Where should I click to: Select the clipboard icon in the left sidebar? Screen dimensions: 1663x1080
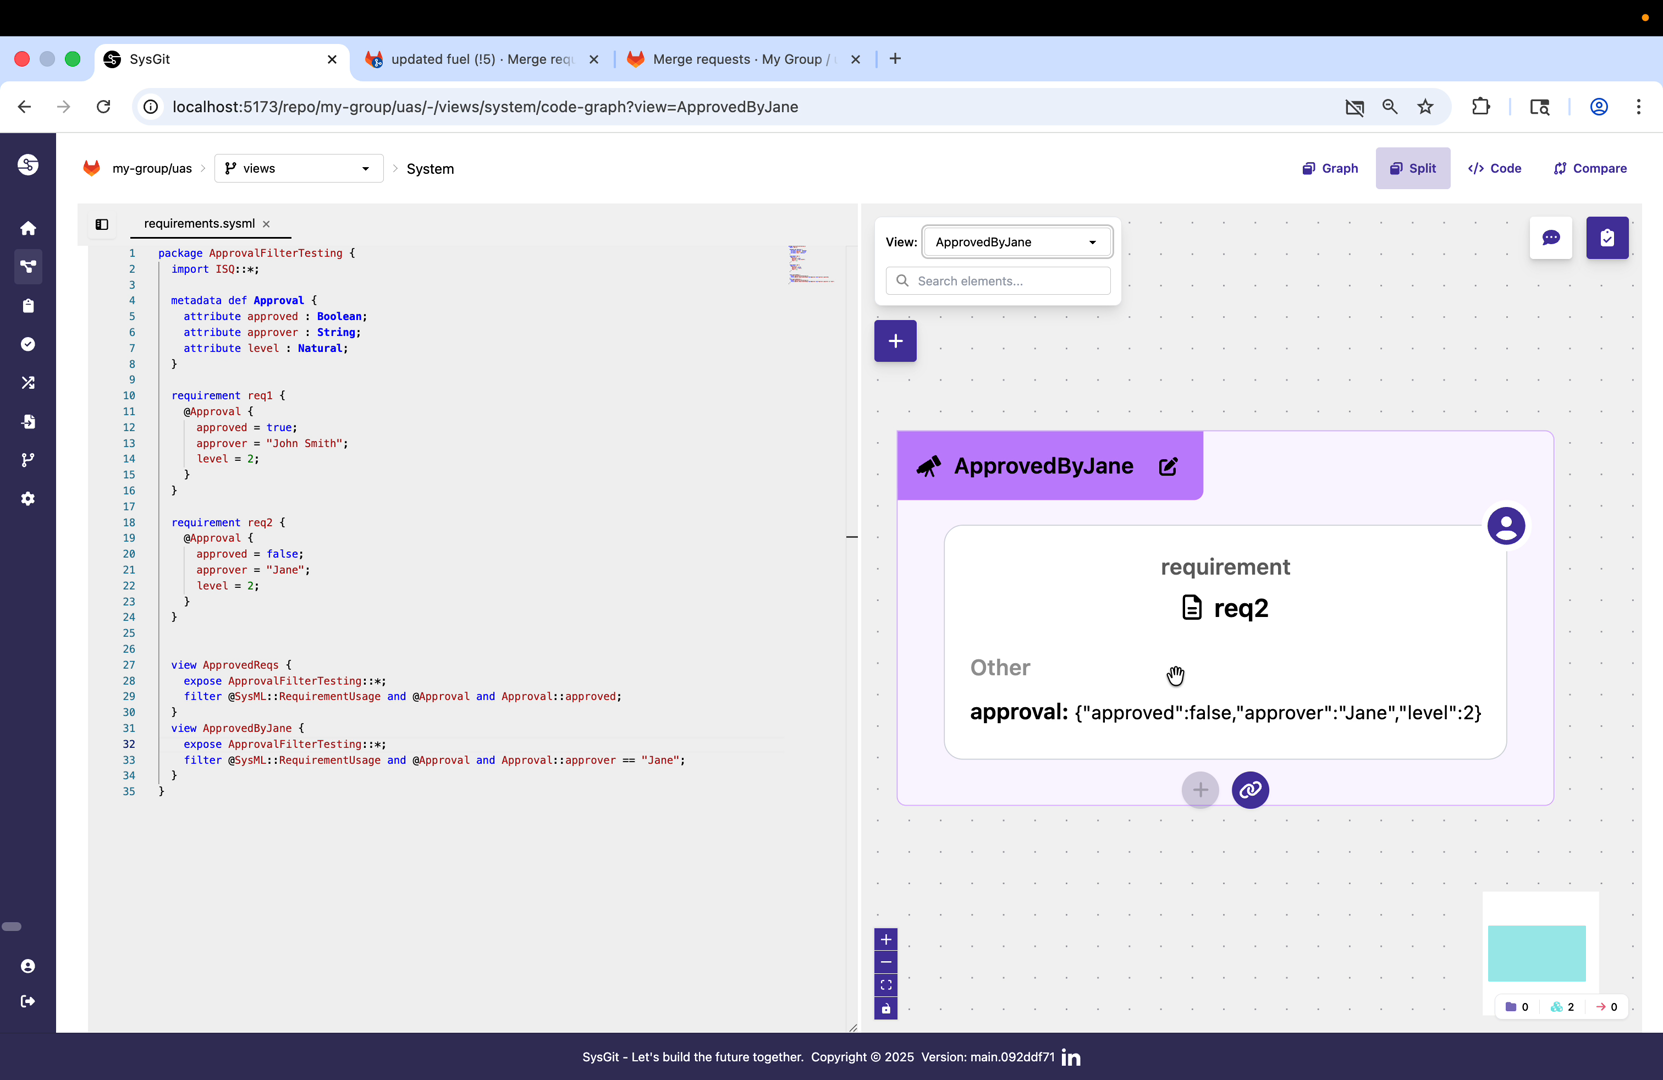coord(28,306)
